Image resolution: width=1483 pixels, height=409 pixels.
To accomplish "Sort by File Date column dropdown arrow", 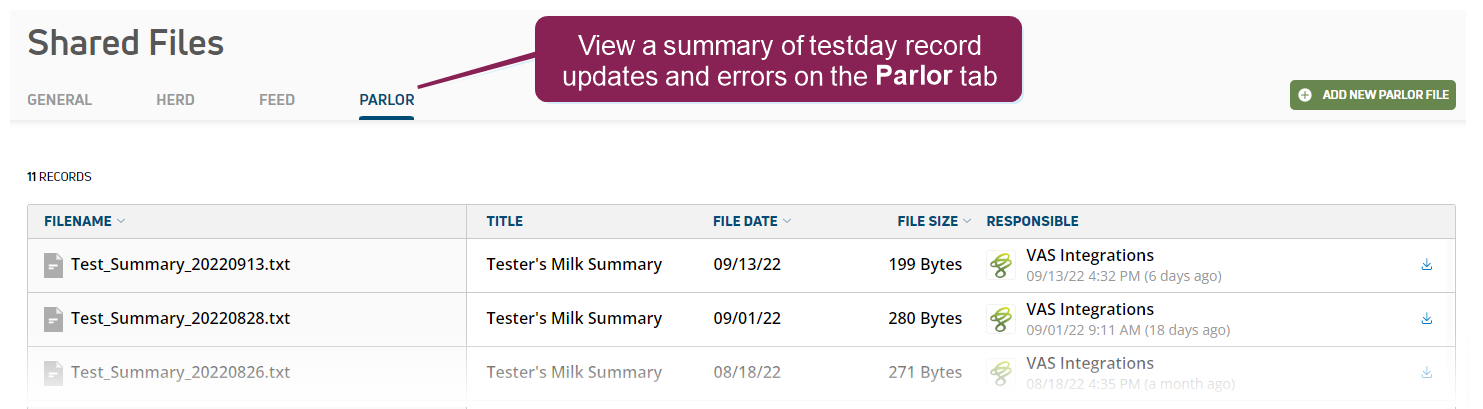I will point(787,221).
